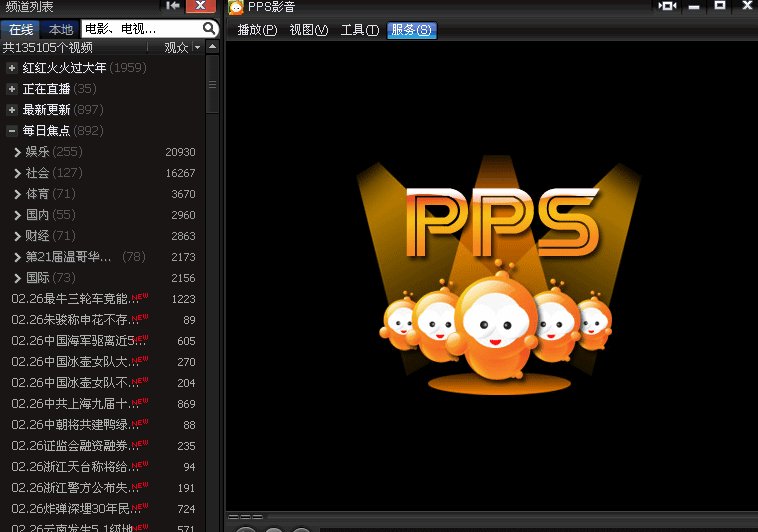Minimize the PPS window
This screenshot has width=758, height=532.
tap(694, 6)
